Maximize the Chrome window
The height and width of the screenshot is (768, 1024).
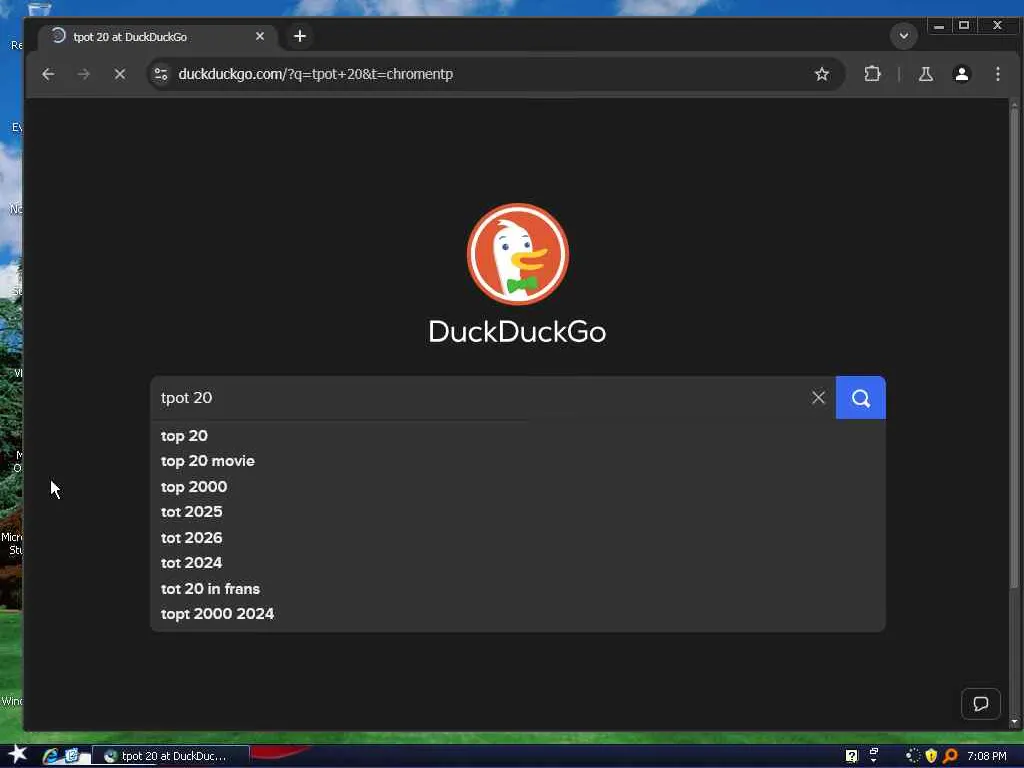click(x=964, y=26)
